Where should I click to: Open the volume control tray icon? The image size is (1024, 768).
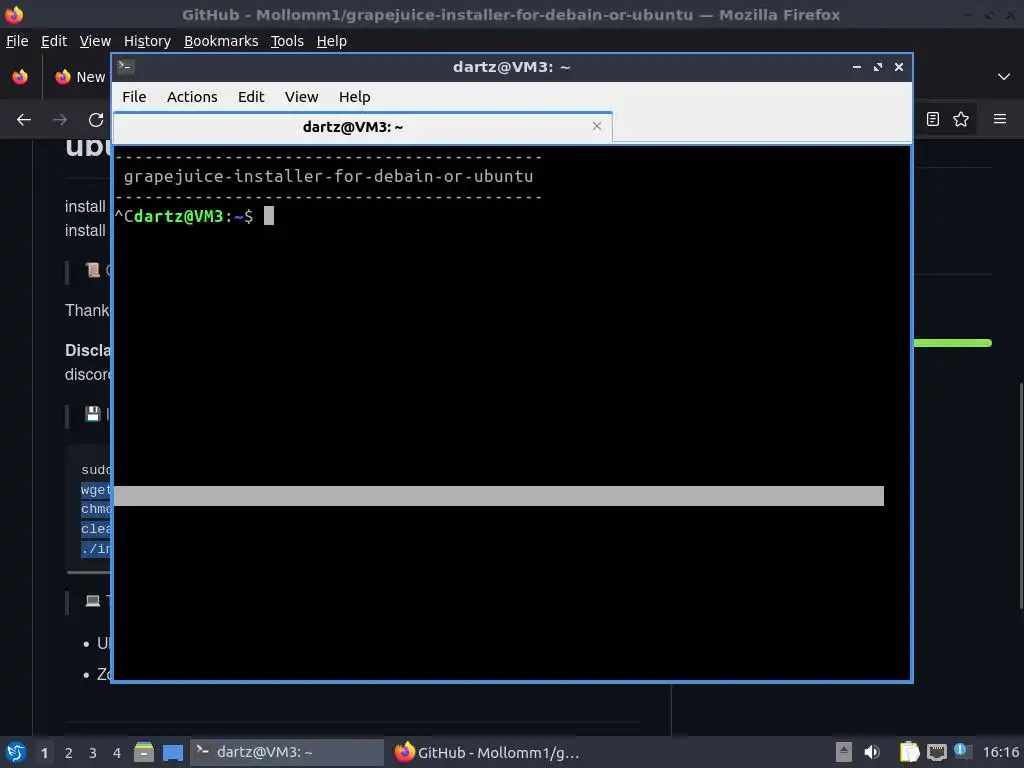coord(872,752)
